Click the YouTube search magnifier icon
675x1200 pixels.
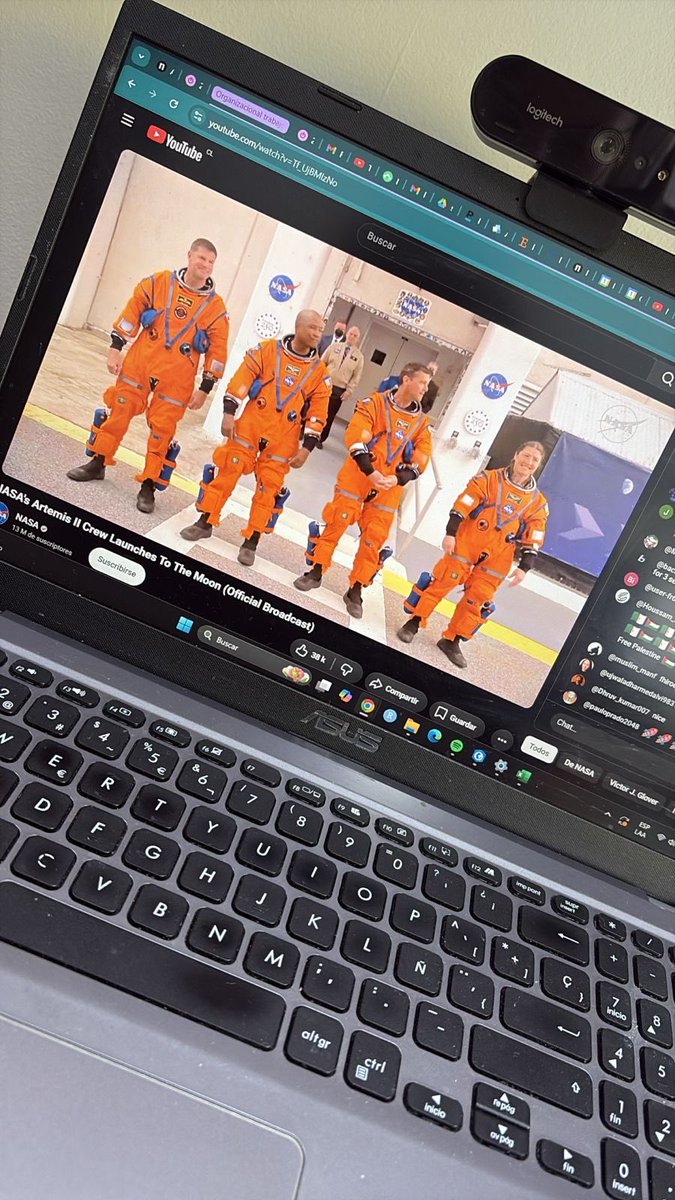click(x=667, y=377)
